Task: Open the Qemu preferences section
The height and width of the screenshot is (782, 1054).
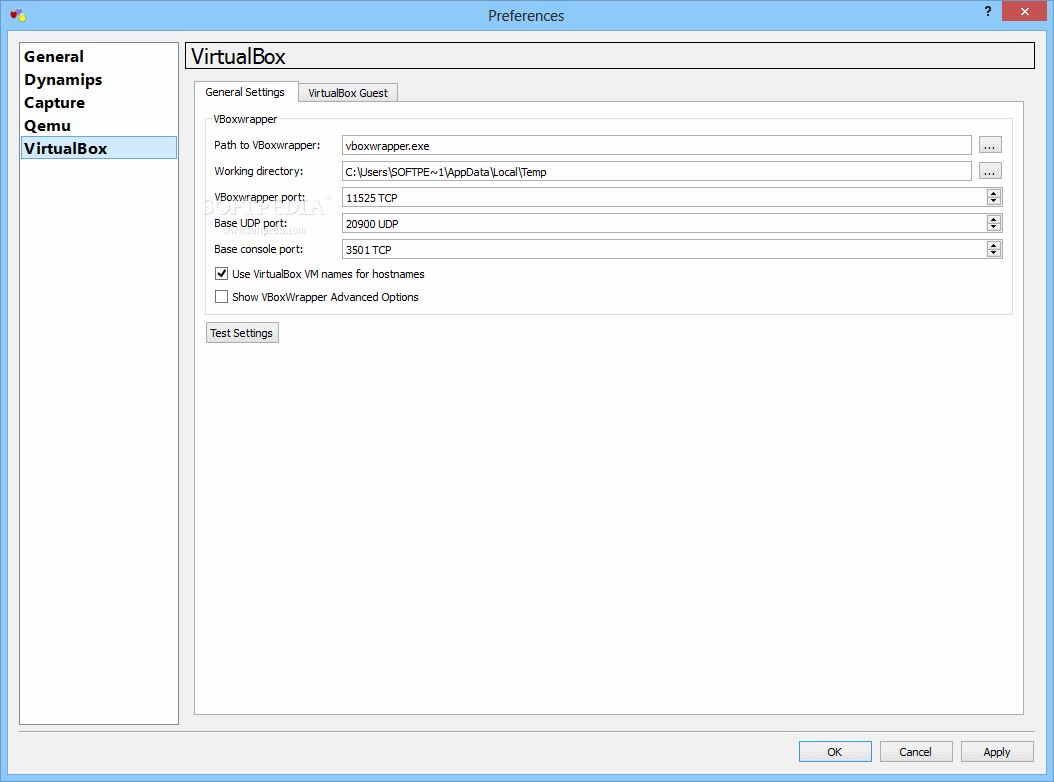Action: [x=99, y=125]
